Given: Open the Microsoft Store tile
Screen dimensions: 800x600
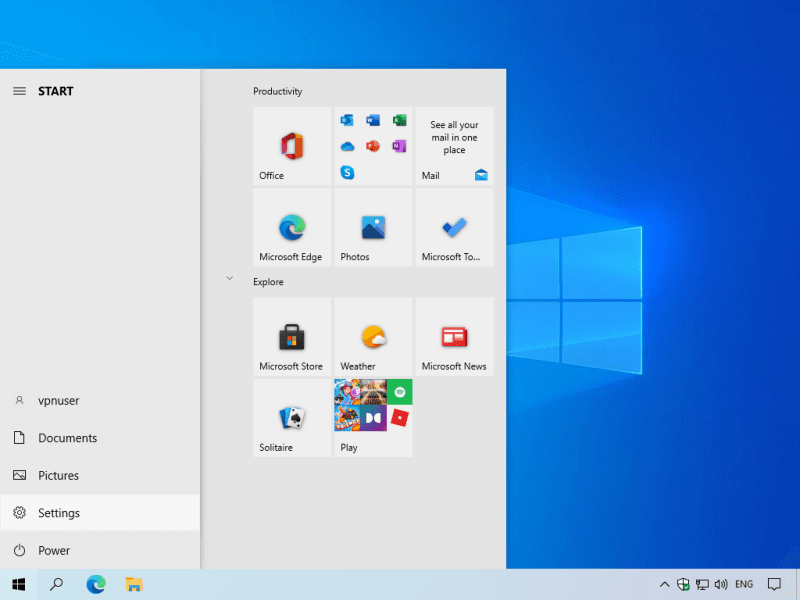Looking at the screenshot, I should click(292, 337).
